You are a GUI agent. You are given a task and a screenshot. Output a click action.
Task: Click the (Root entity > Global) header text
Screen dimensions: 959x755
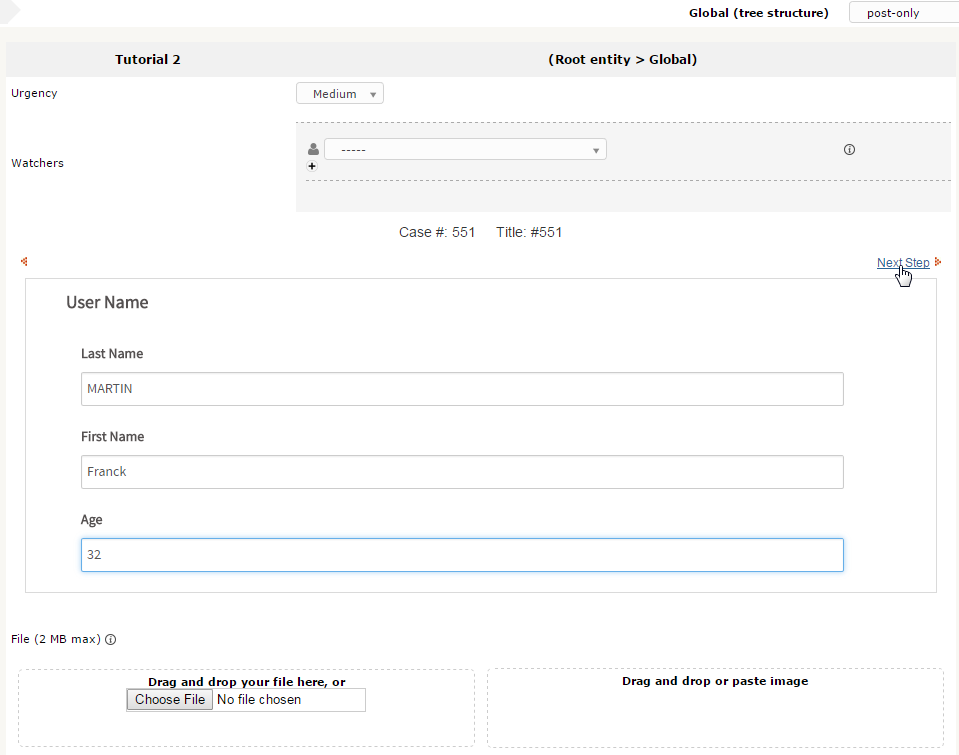622,60
